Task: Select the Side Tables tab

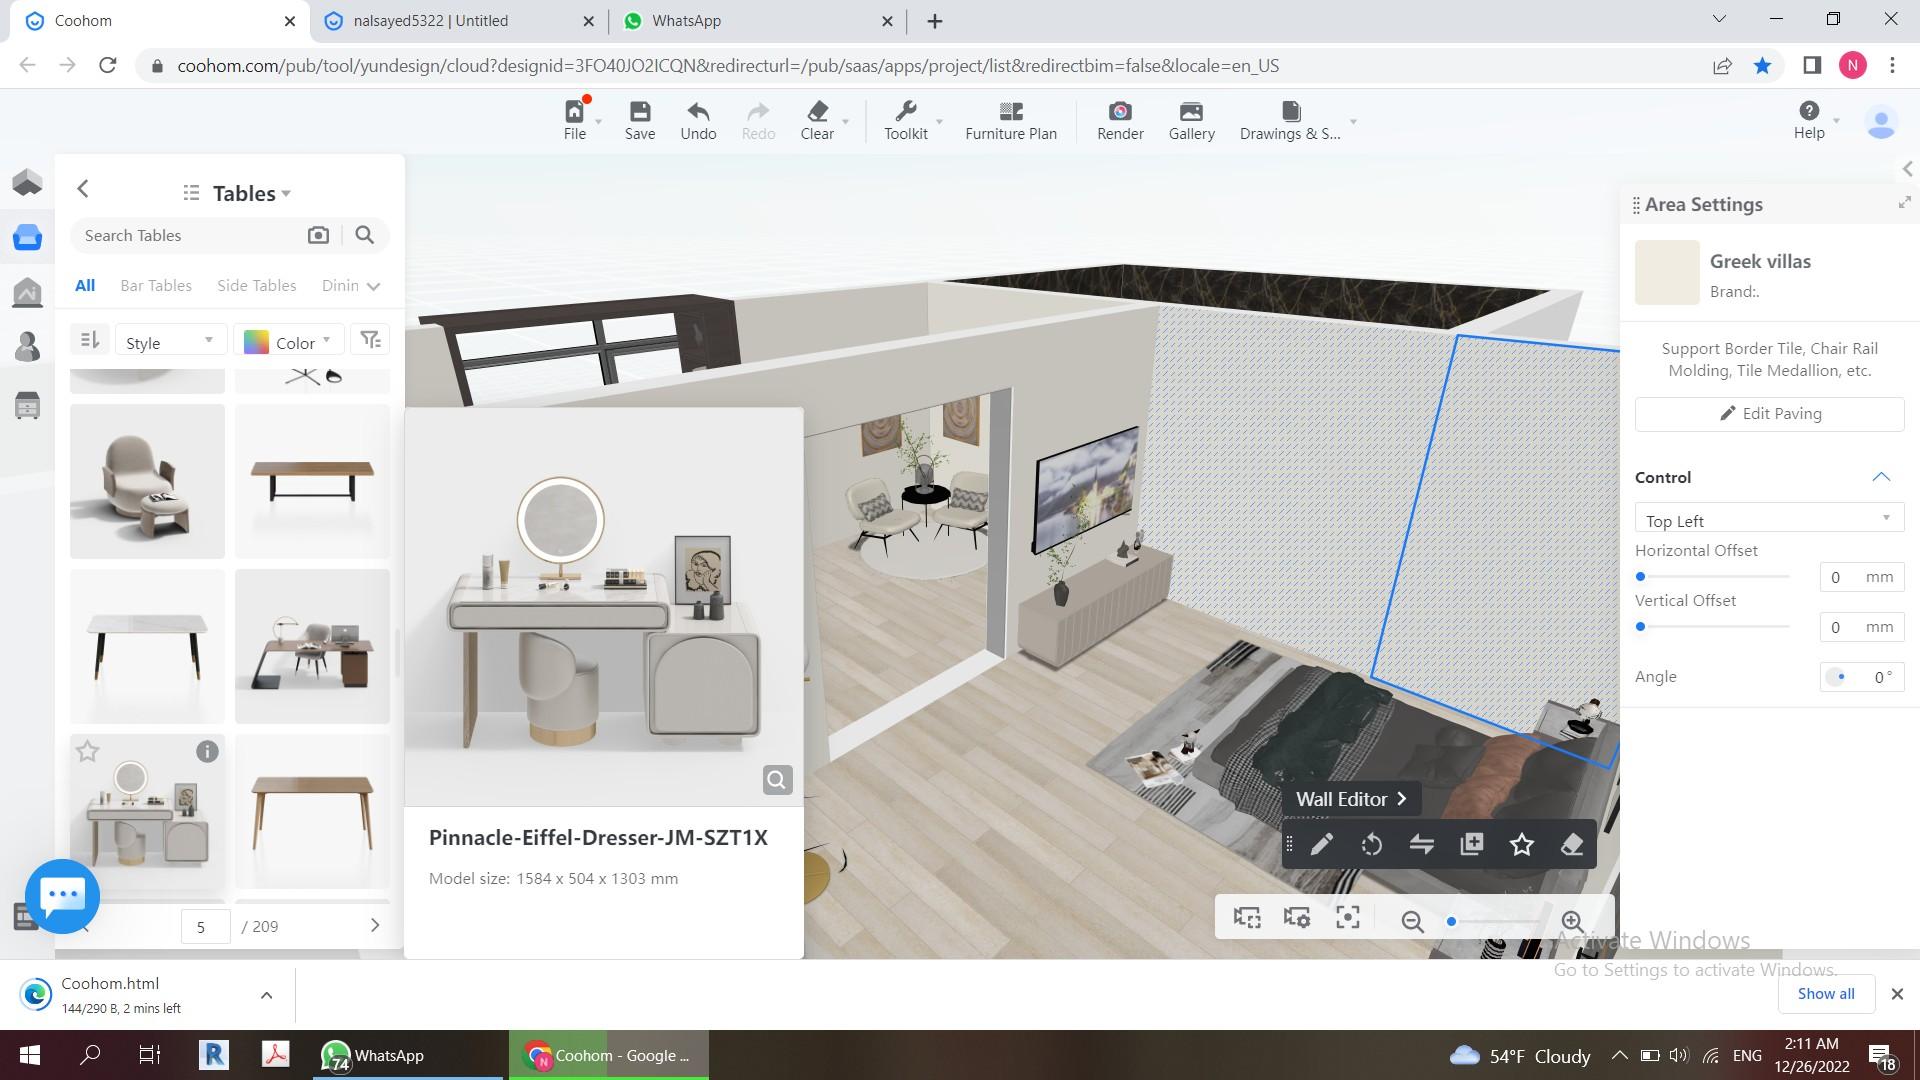Action: coord(256,286)
